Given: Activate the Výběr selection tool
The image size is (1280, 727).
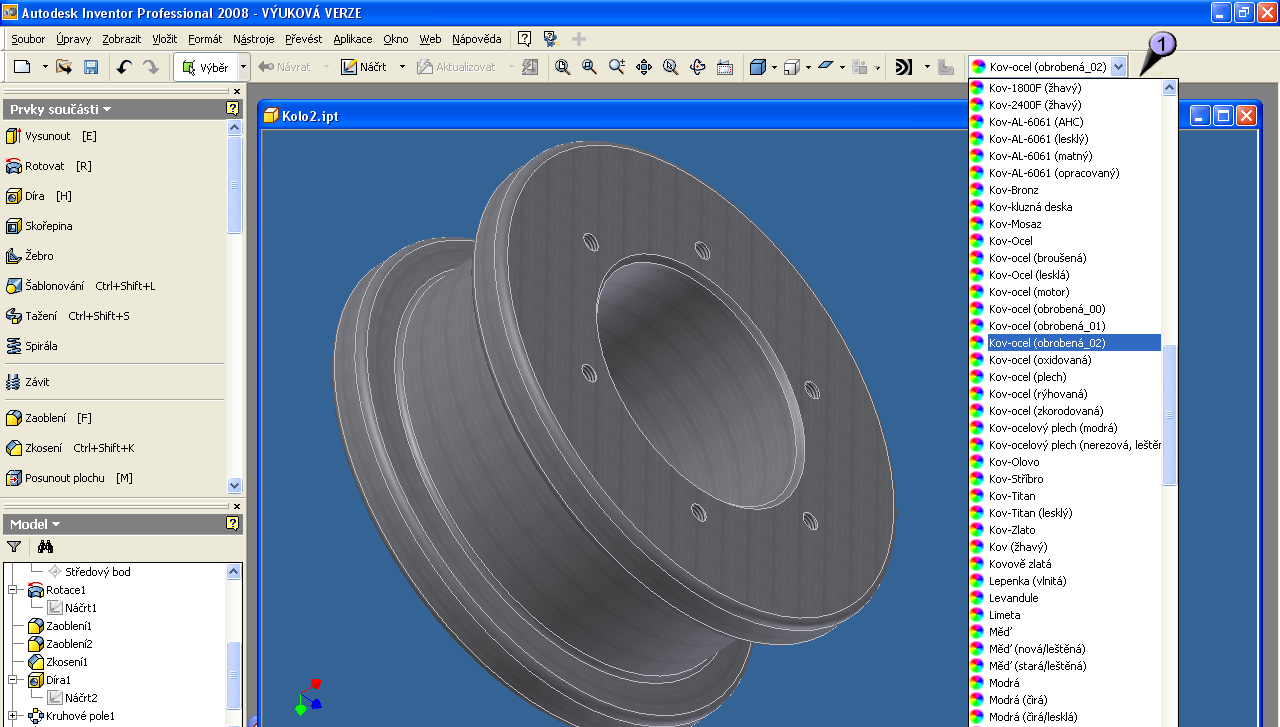Looking at the screenshot, I should 205,67.
